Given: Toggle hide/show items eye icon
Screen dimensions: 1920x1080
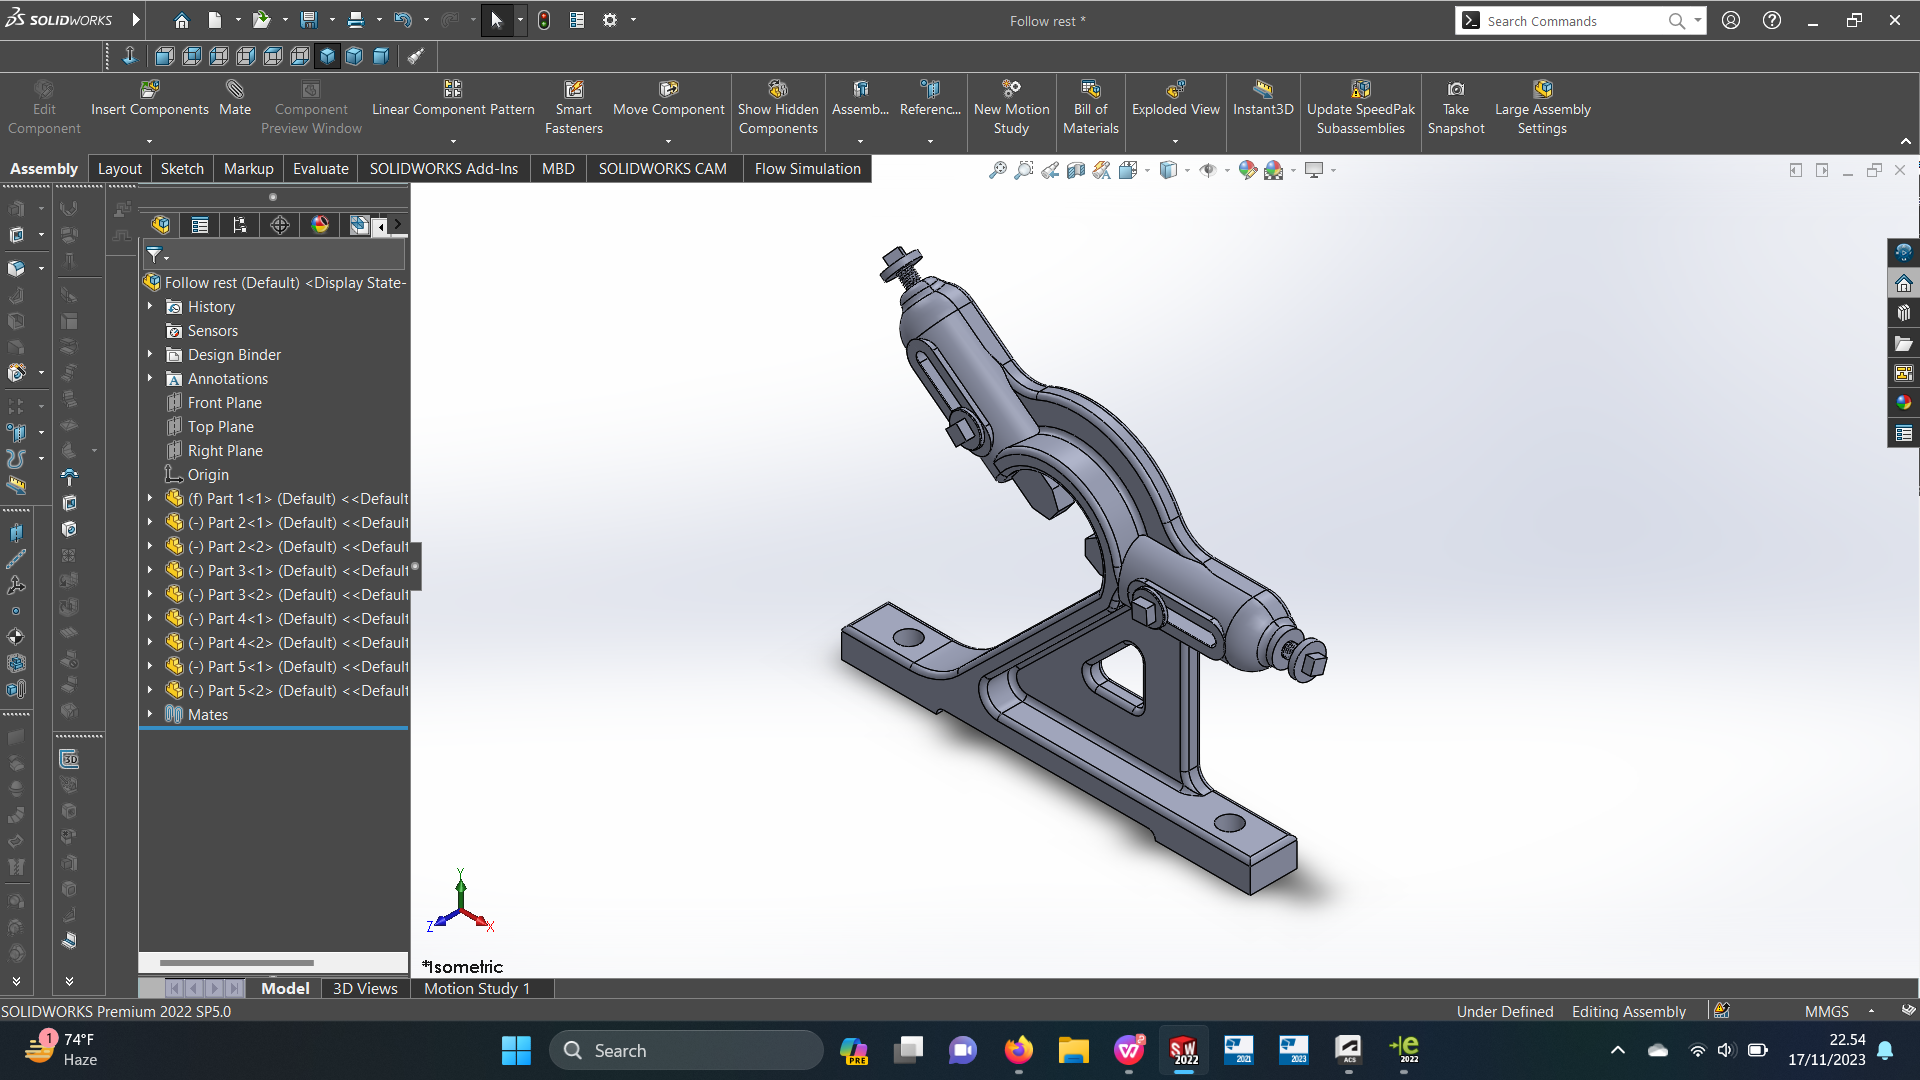Looking at the screenshot, I should [1208, 170].
